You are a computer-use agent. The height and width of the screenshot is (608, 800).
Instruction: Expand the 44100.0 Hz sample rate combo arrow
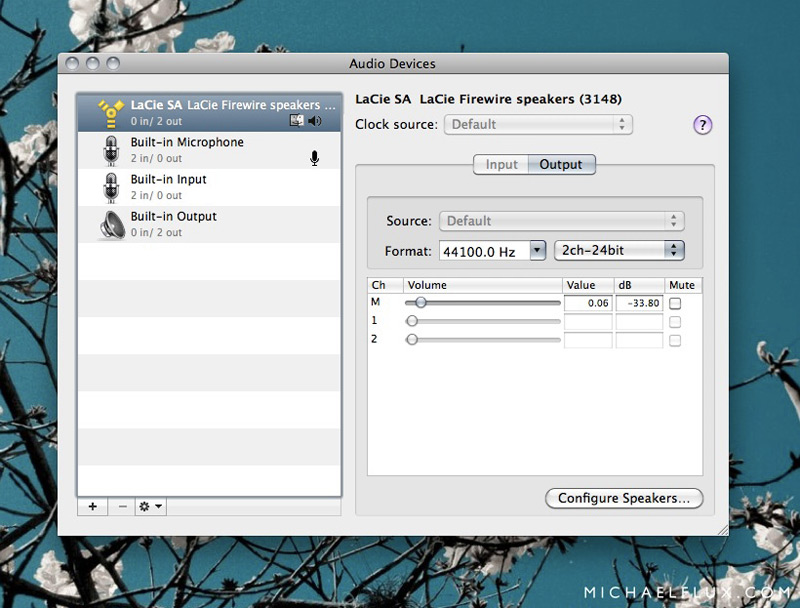tap(538, 250)
